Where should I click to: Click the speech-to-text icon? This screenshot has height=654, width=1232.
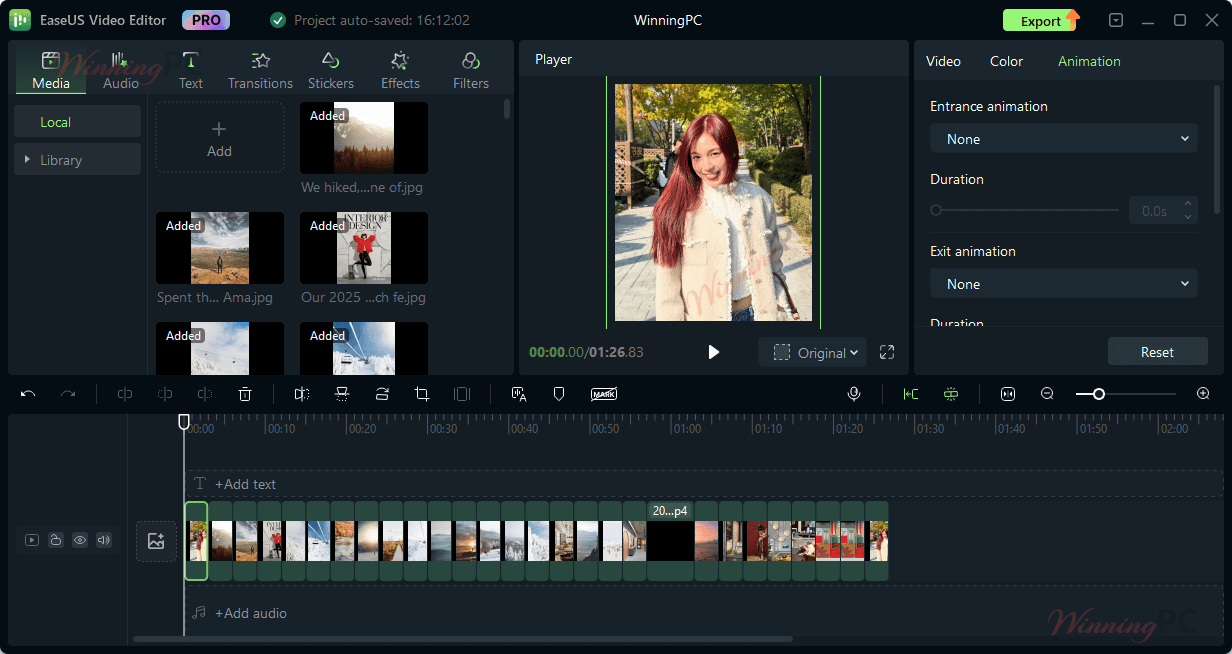pyautogui.click(x=519, y=394)
